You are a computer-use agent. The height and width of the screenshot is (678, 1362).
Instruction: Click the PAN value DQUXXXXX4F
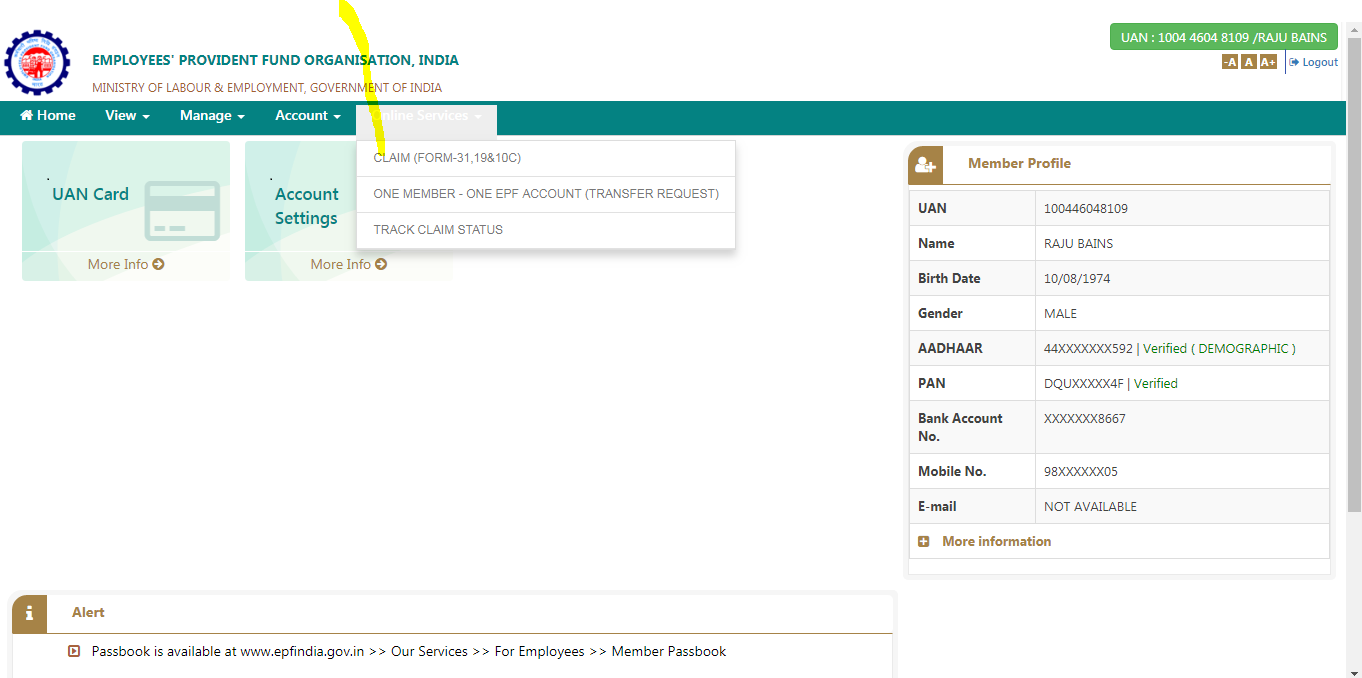[x=1085, y=384]
